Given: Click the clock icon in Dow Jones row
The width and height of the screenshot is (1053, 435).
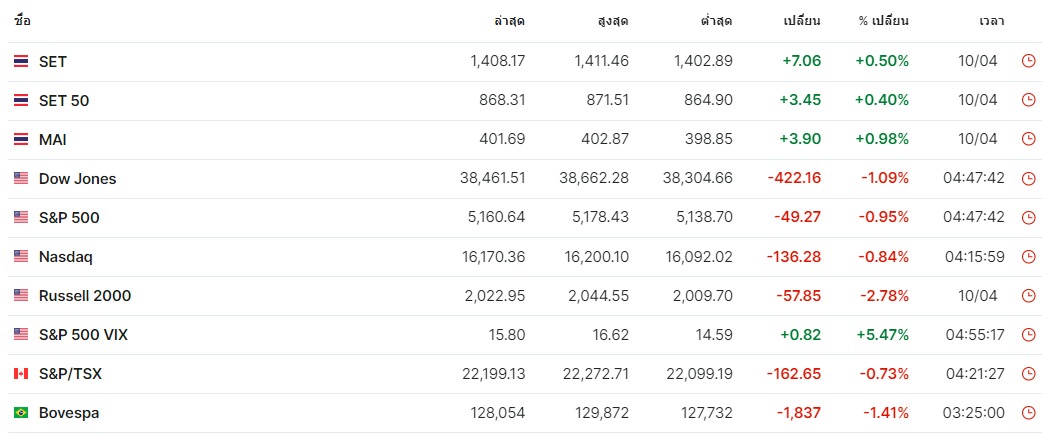Looking at the screenshot, I should point(1028,179).
